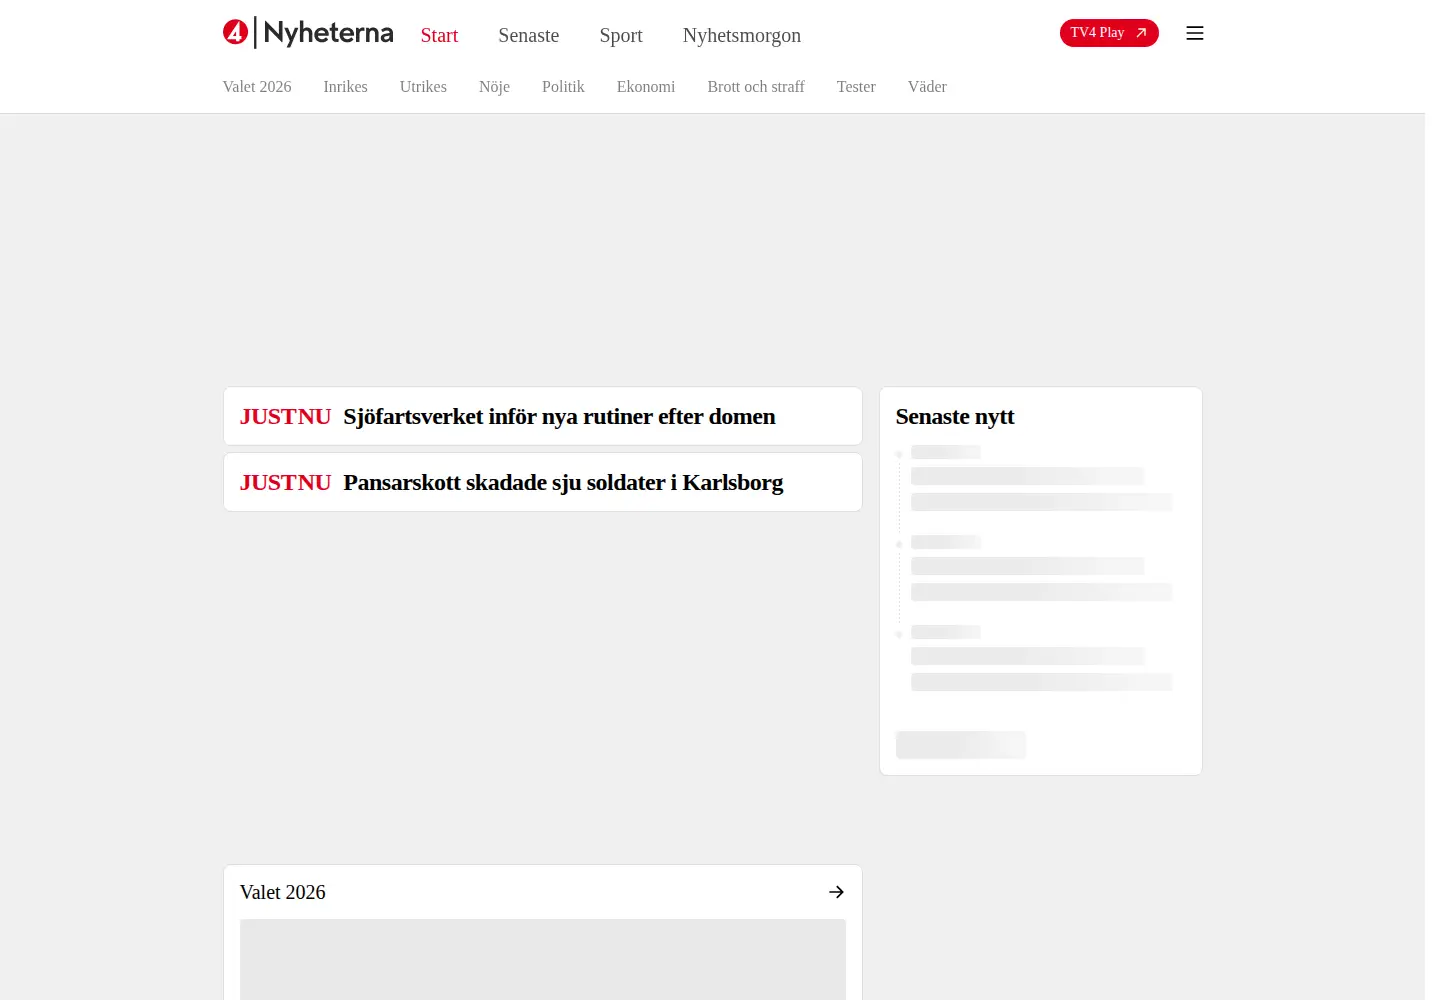Image resolution: width=1440 pixels, height=1000 pixels.
Task: Check the Väder category
Action: coord(927,87)
